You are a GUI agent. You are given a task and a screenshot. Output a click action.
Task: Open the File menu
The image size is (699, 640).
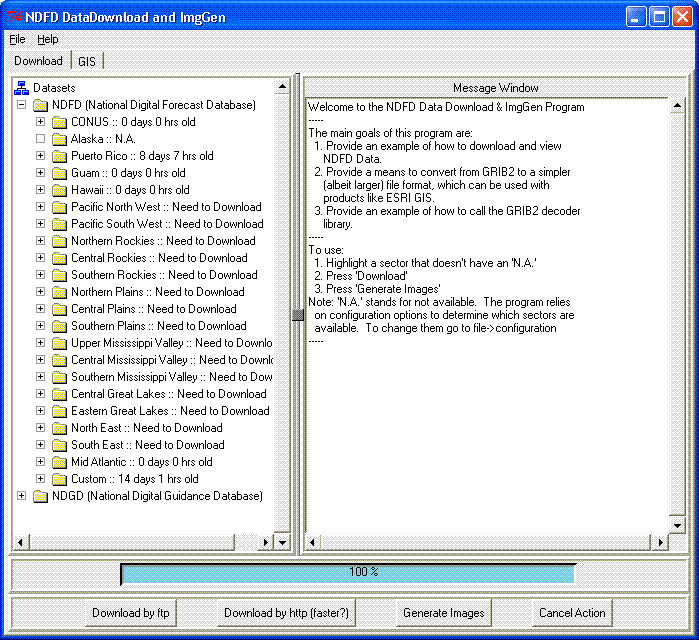17,39
